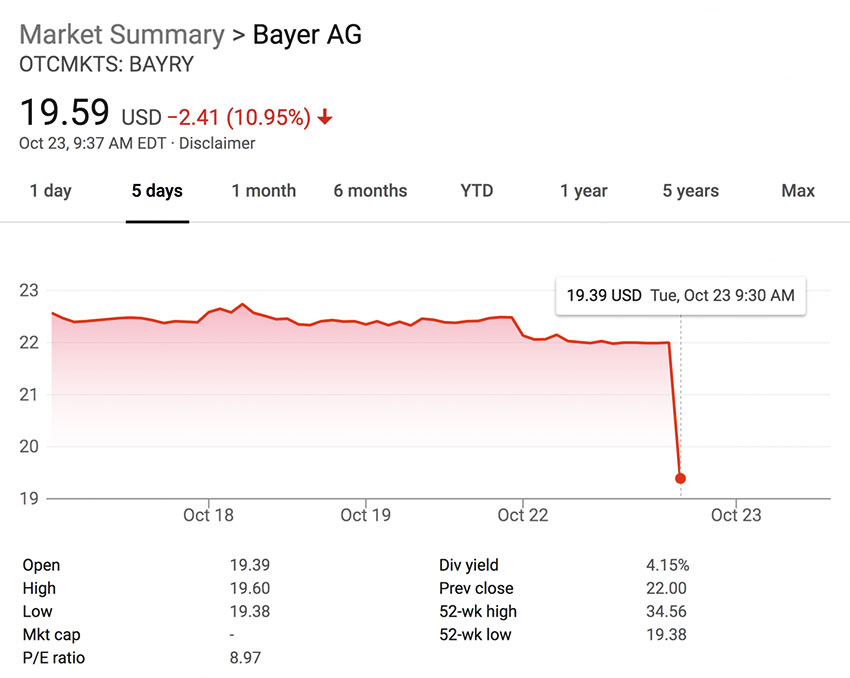Click the Oct 22 axis label
Viewport: 850px width, 678px height.
(523, 515)
